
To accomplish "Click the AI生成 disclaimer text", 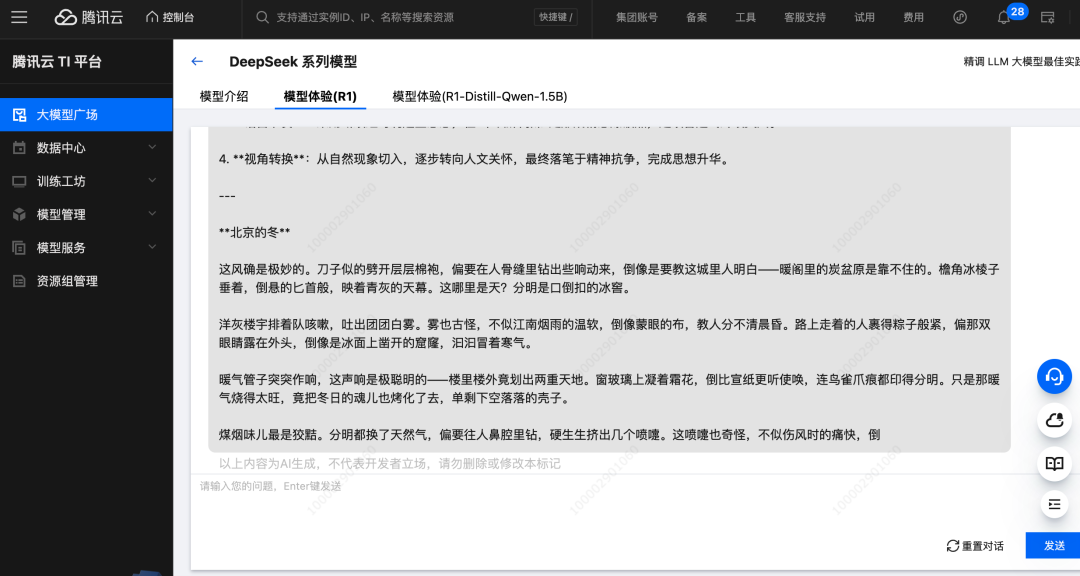I will (390, 464).
